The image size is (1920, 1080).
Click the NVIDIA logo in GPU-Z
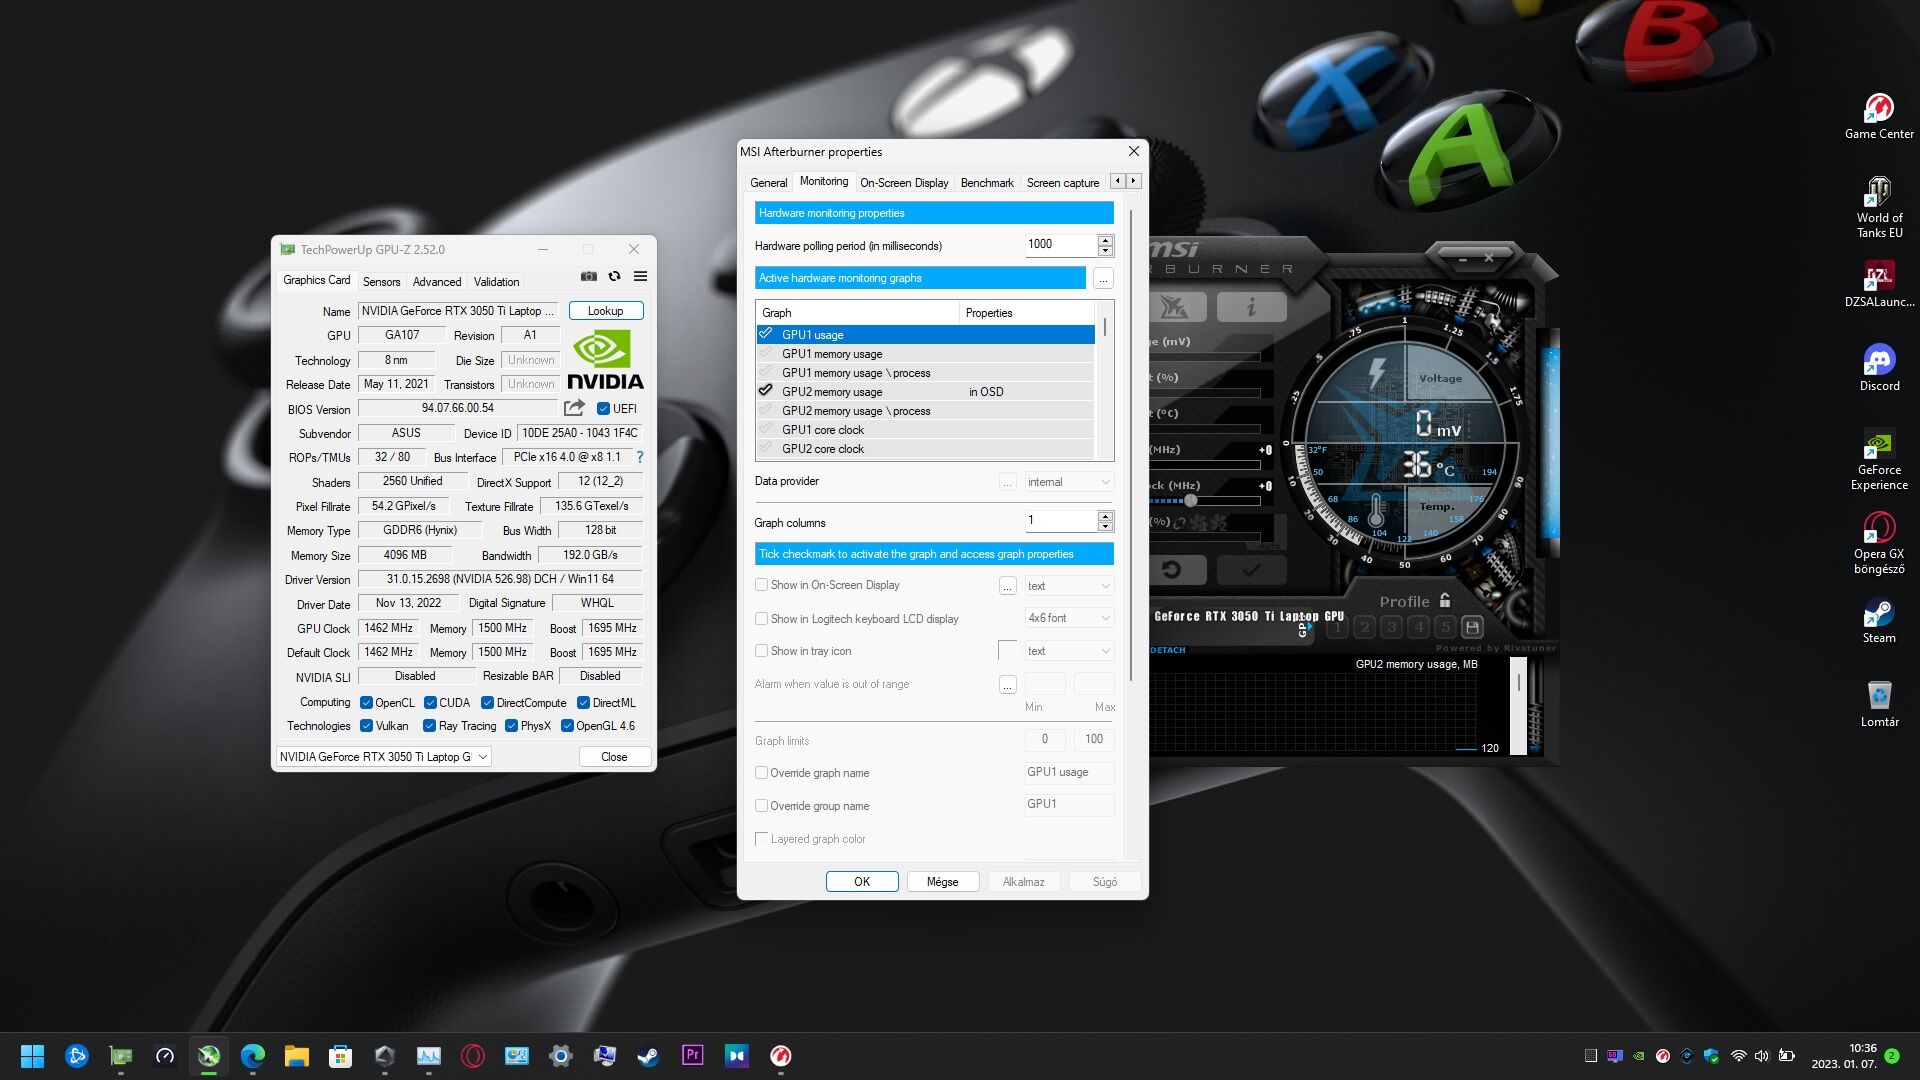tap(605, 360)
